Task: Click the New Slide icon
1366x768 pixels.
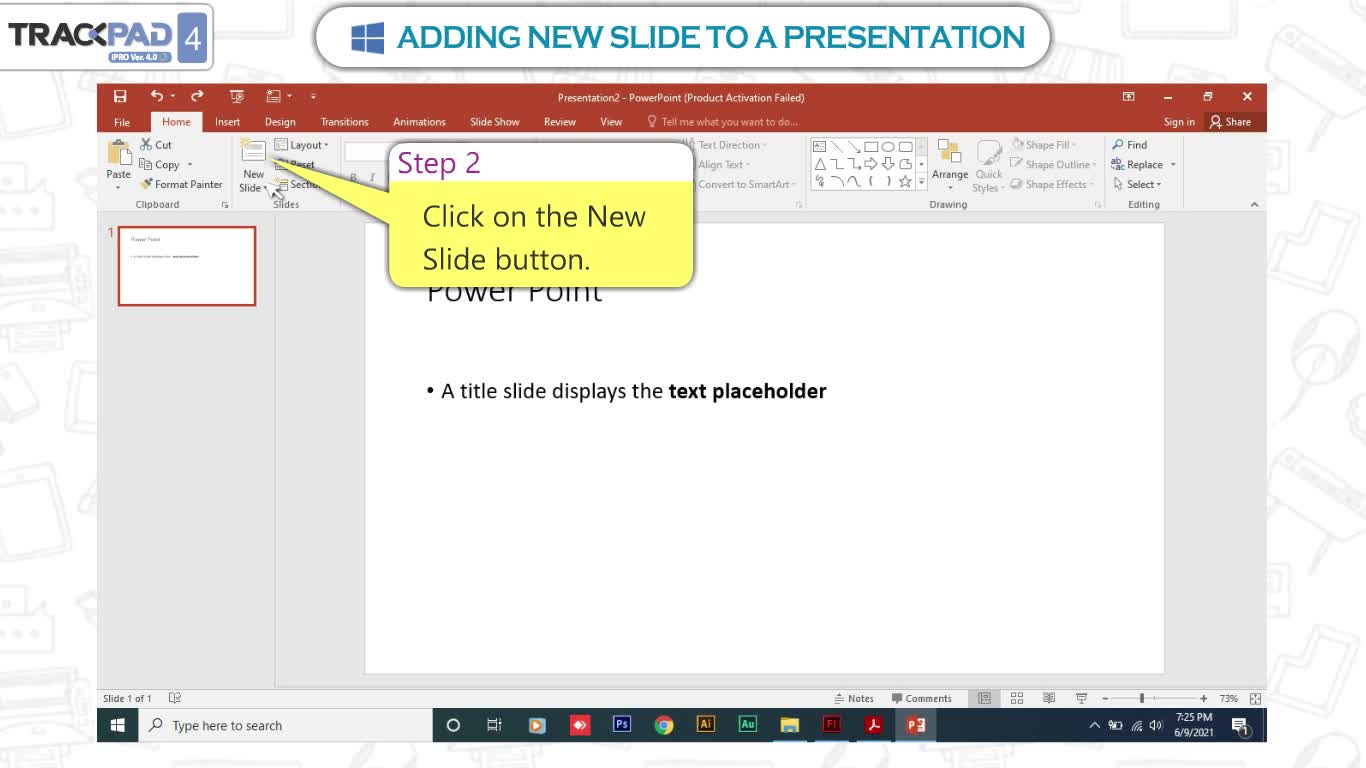Action: [253, 151]
